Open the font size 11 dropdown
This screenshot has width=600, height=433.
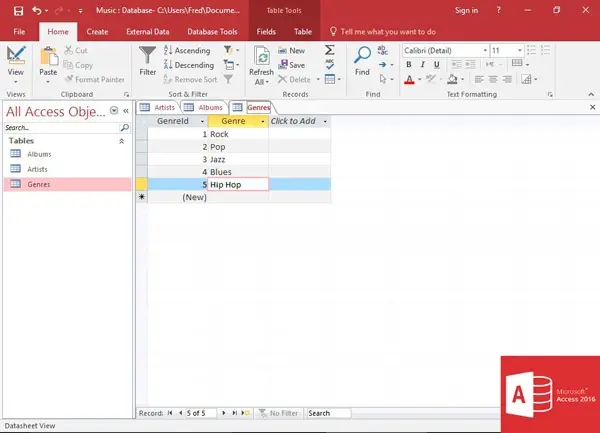click(x=519, y=50)
